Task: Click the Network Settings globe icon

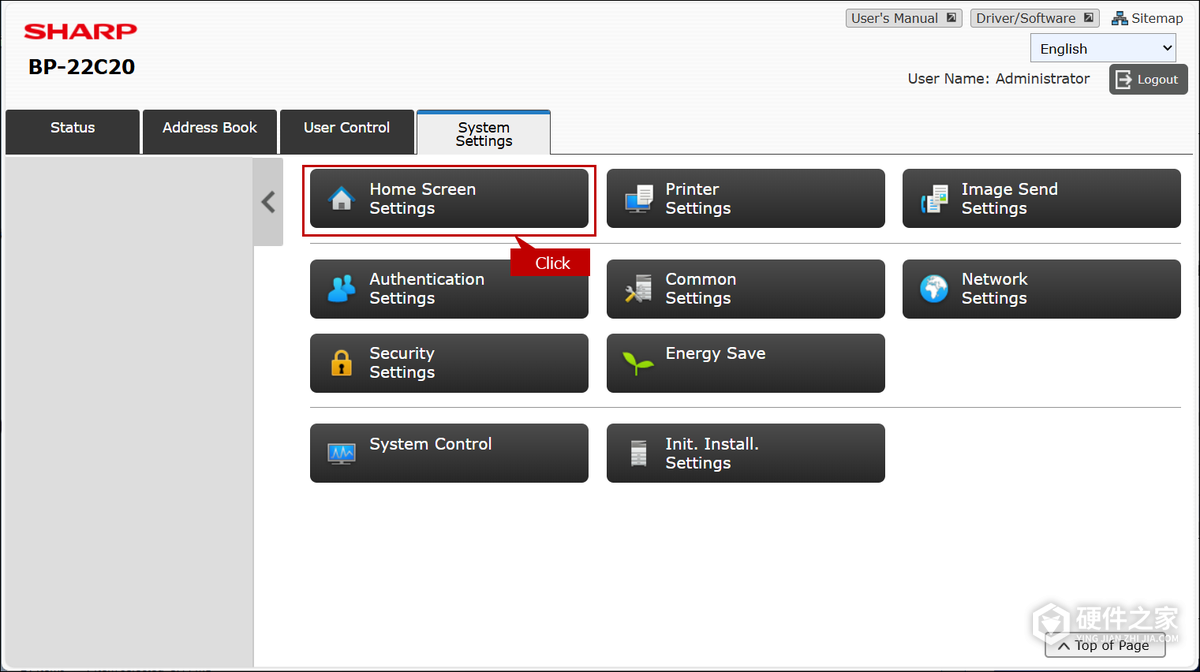Action: pos(934,289)
